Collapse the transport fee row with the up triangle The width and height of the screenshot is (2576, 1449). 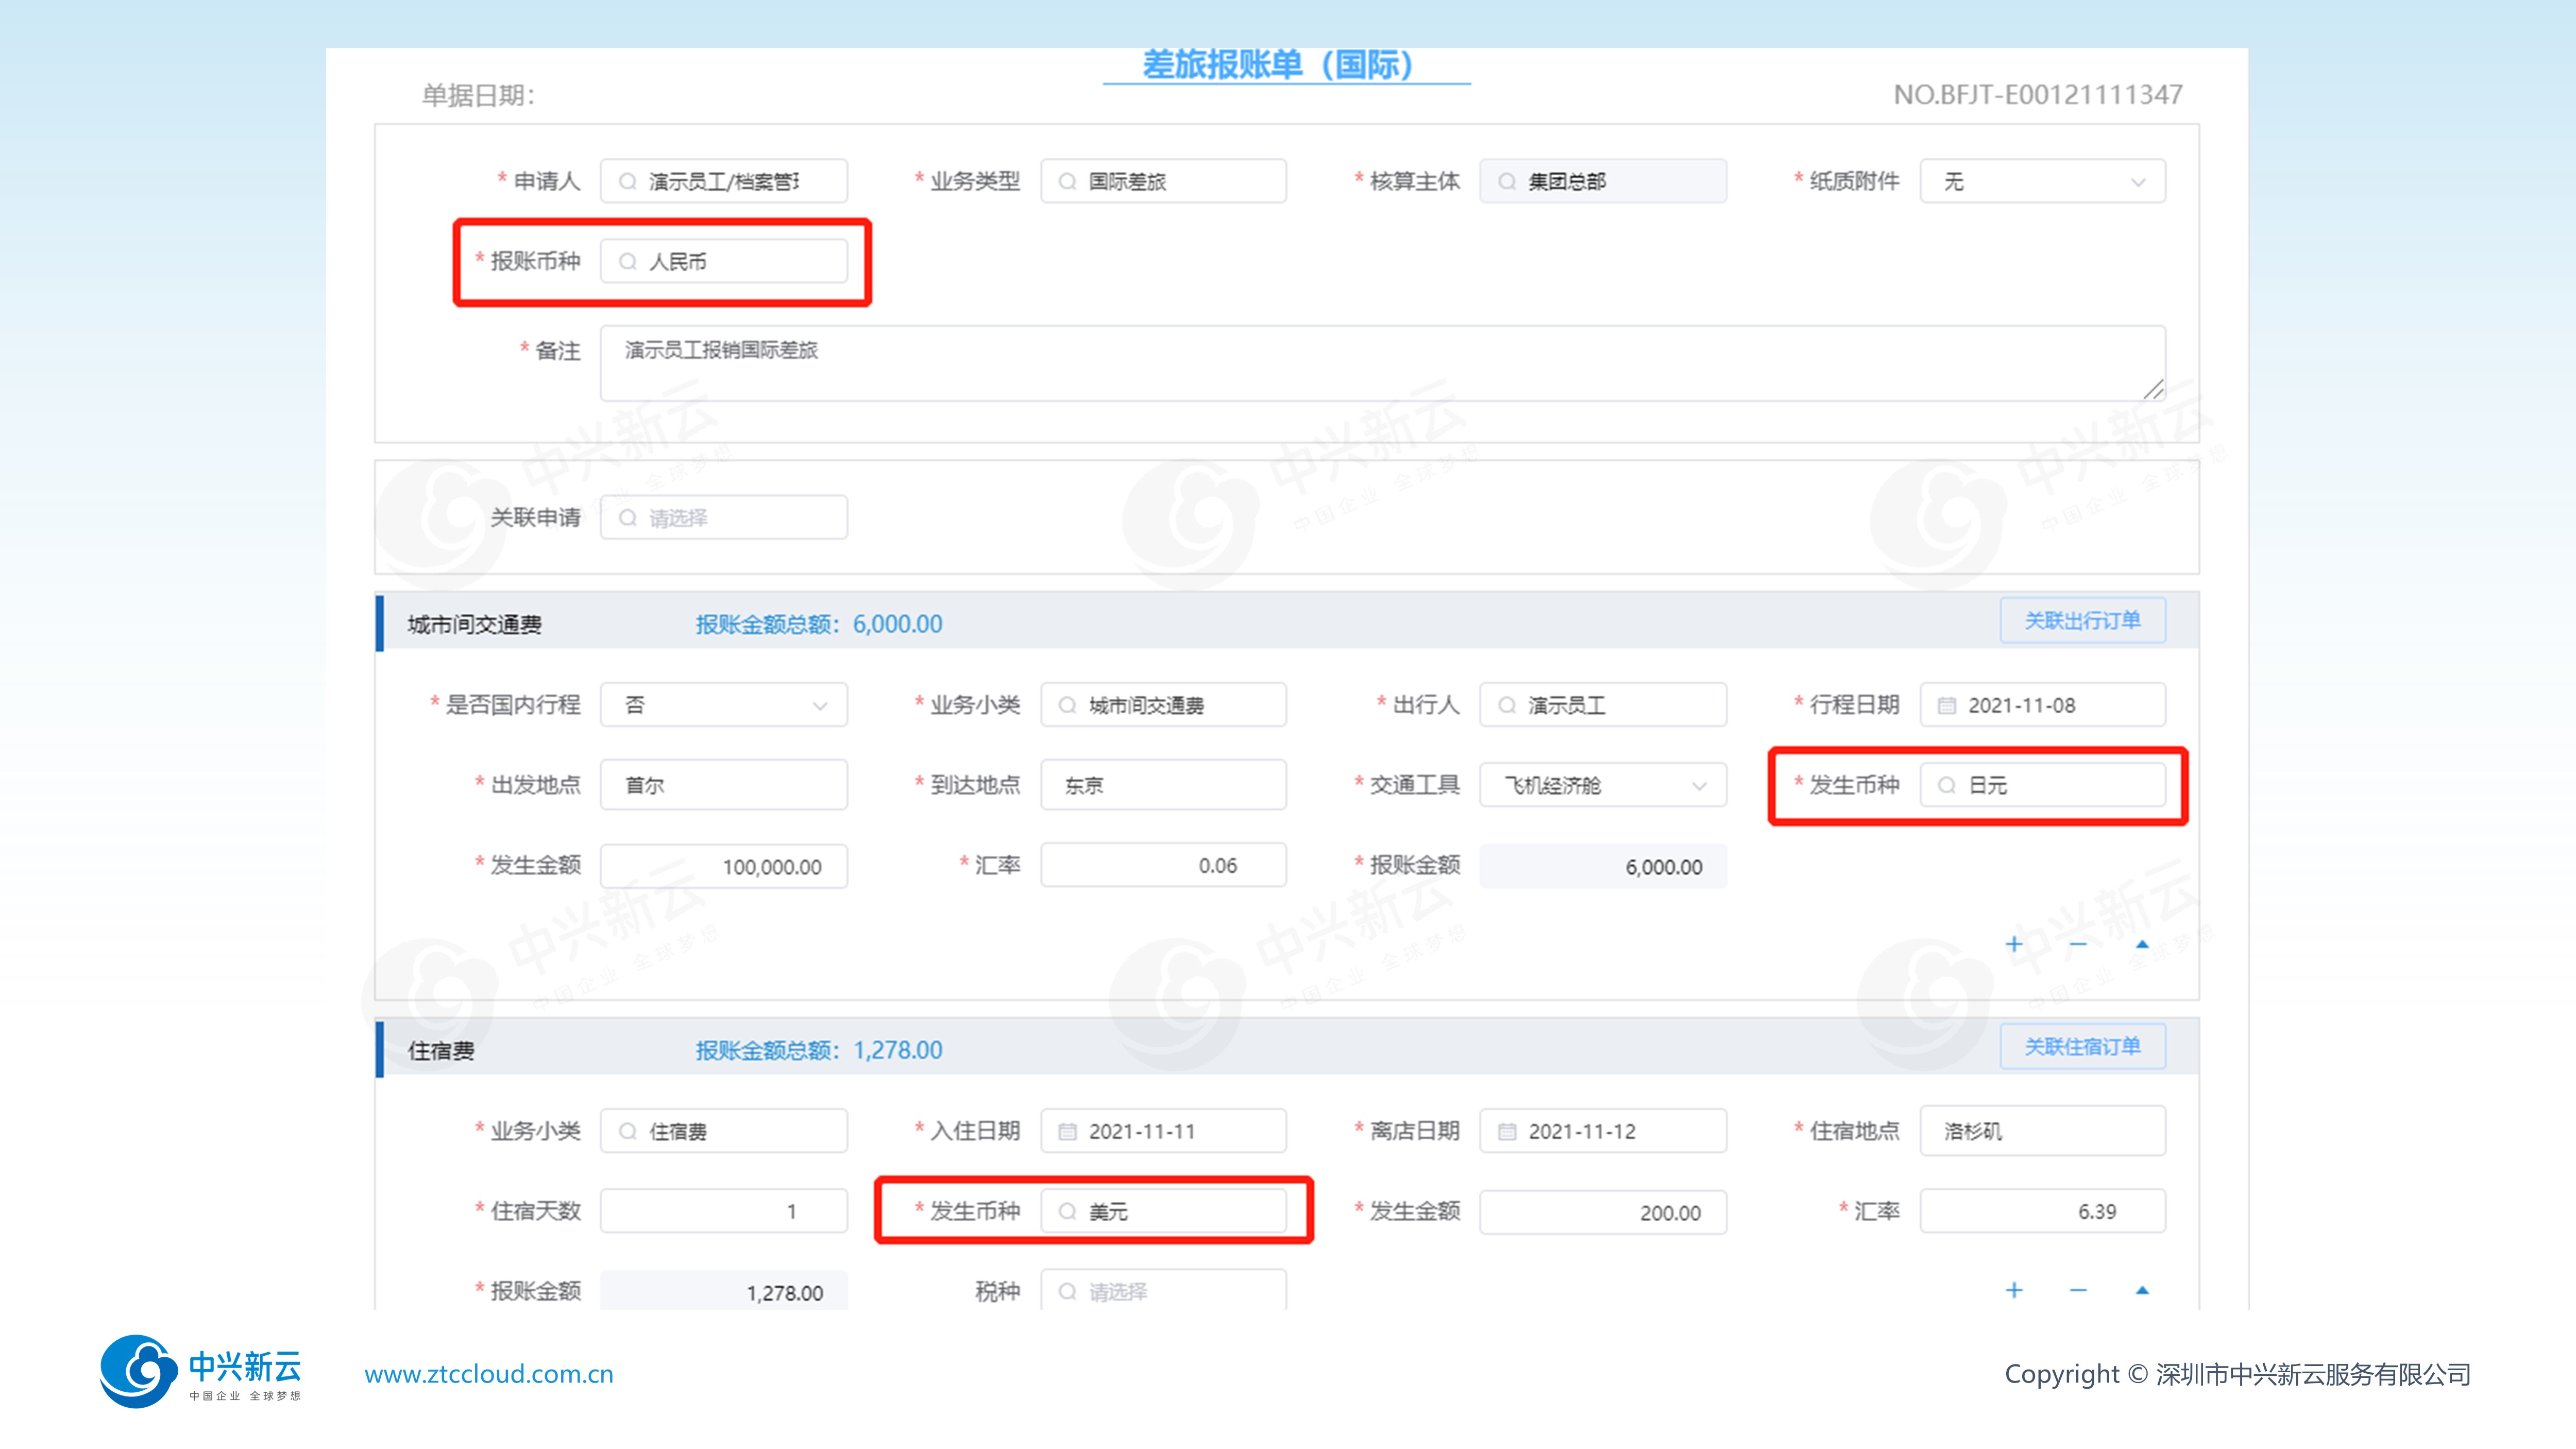click(x=2142, y=944)
